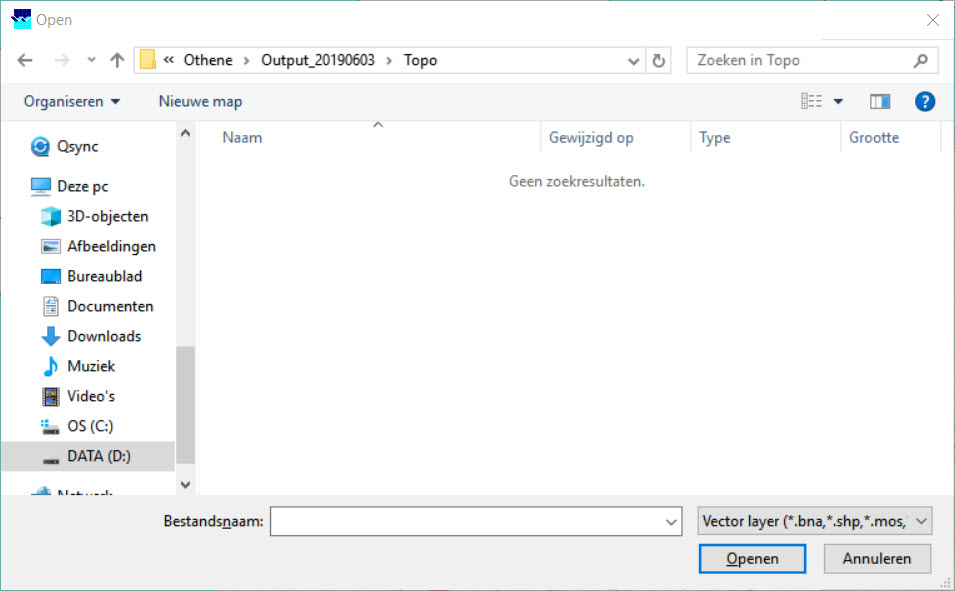The image size is (955, 591).
Task: Click the Bestandsnaam text field
Action: click(x=465, y=521)
